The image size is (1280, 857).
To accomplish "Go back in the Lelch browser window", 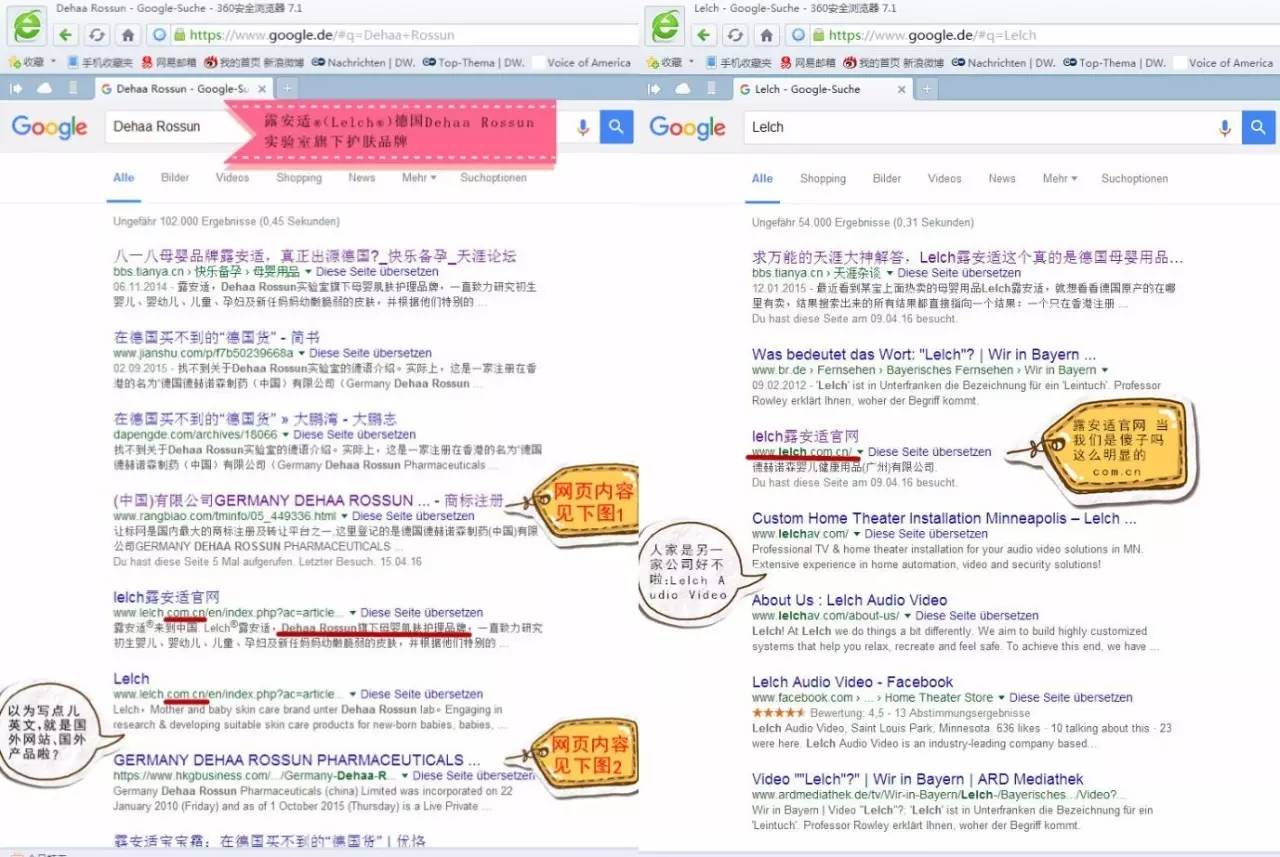I will (x=704, y=35).
